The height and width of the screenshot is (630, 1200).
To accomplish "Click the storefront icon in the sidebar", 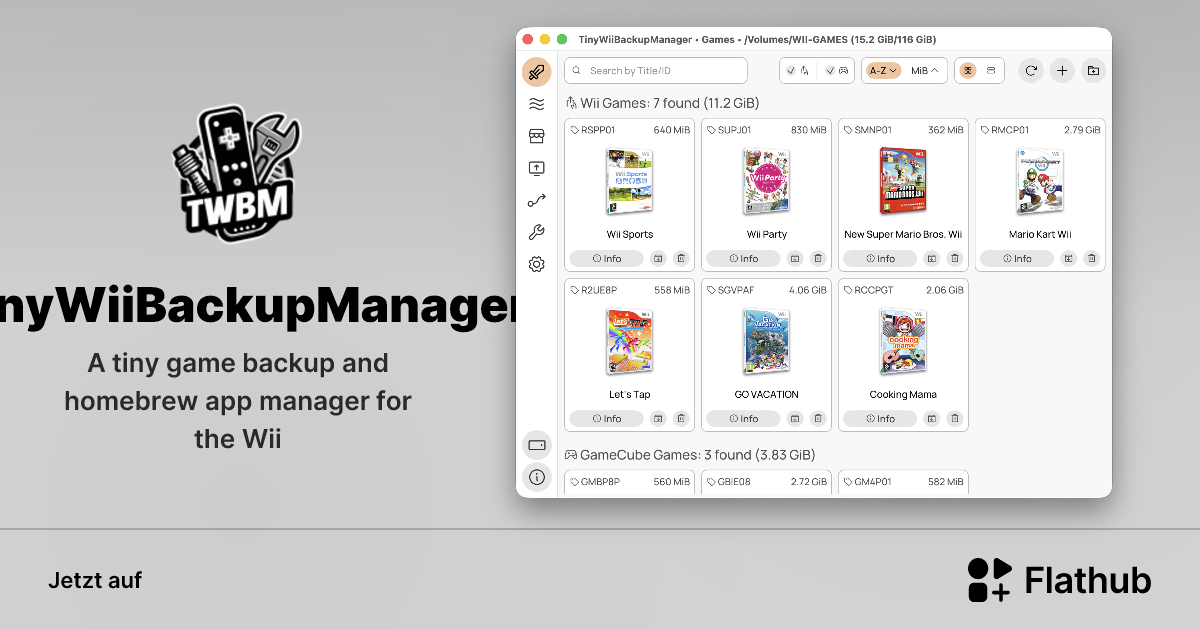I will (537, 136).
